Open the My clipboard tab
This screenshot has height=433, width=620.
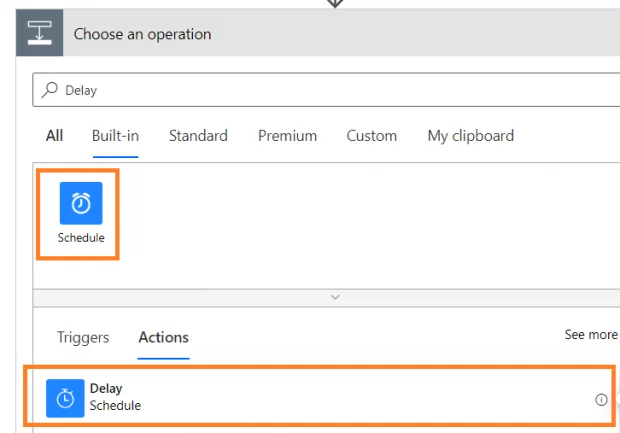click(x=470, y=136)
